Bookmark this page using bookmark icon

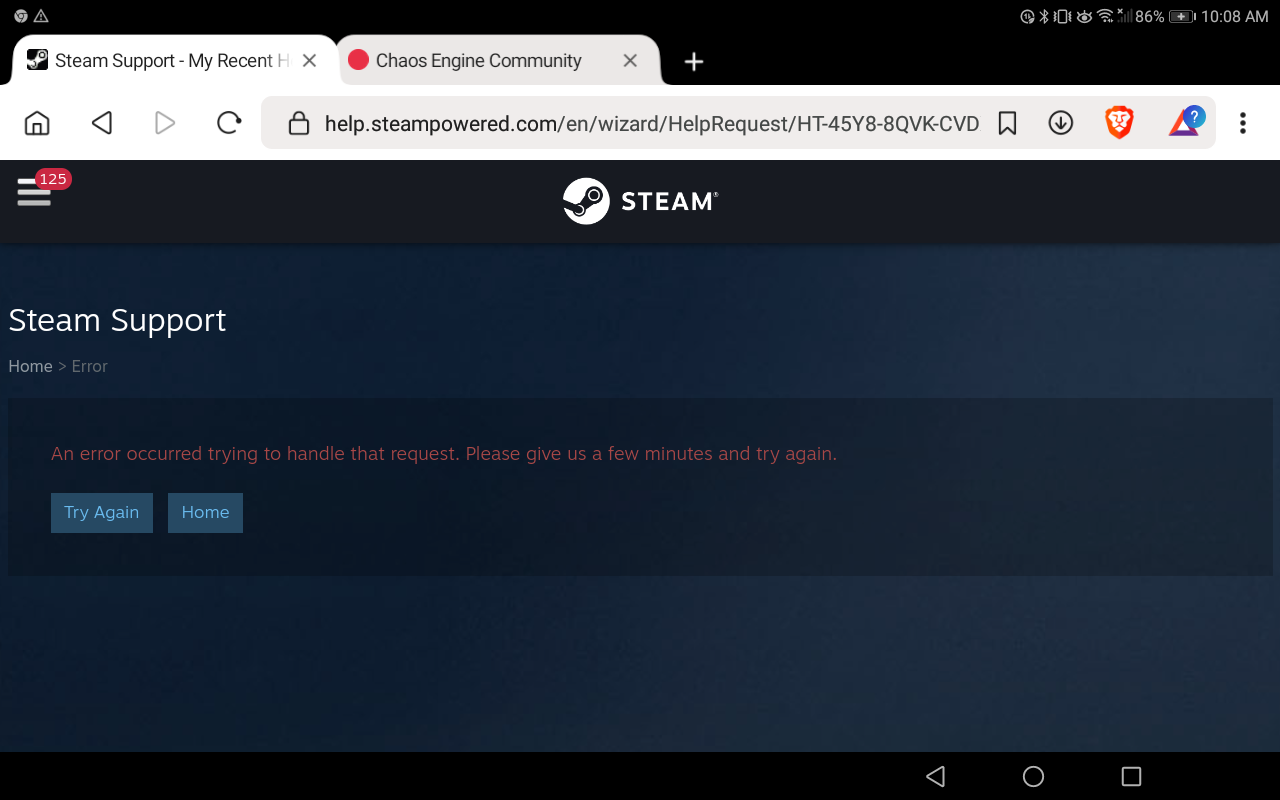click(1007, 123)
